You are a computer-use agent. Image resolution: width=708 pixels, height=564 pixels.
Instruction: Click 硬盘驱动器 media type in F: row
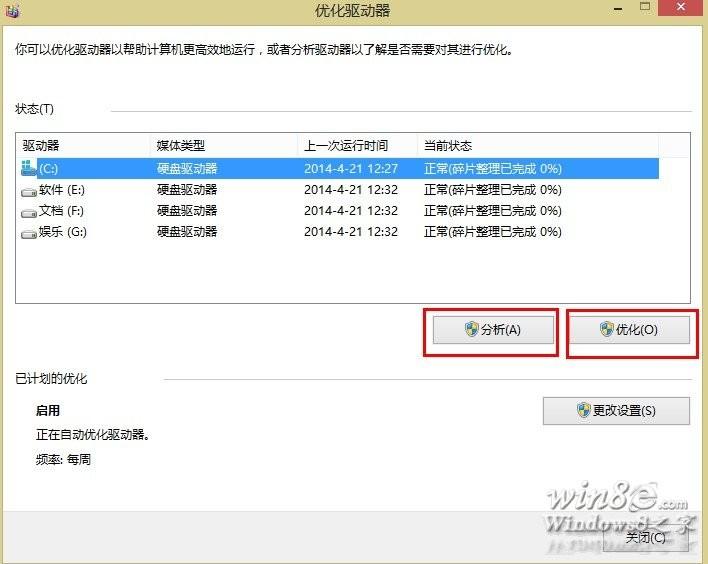pyautogui.click(x=187, y=210)
